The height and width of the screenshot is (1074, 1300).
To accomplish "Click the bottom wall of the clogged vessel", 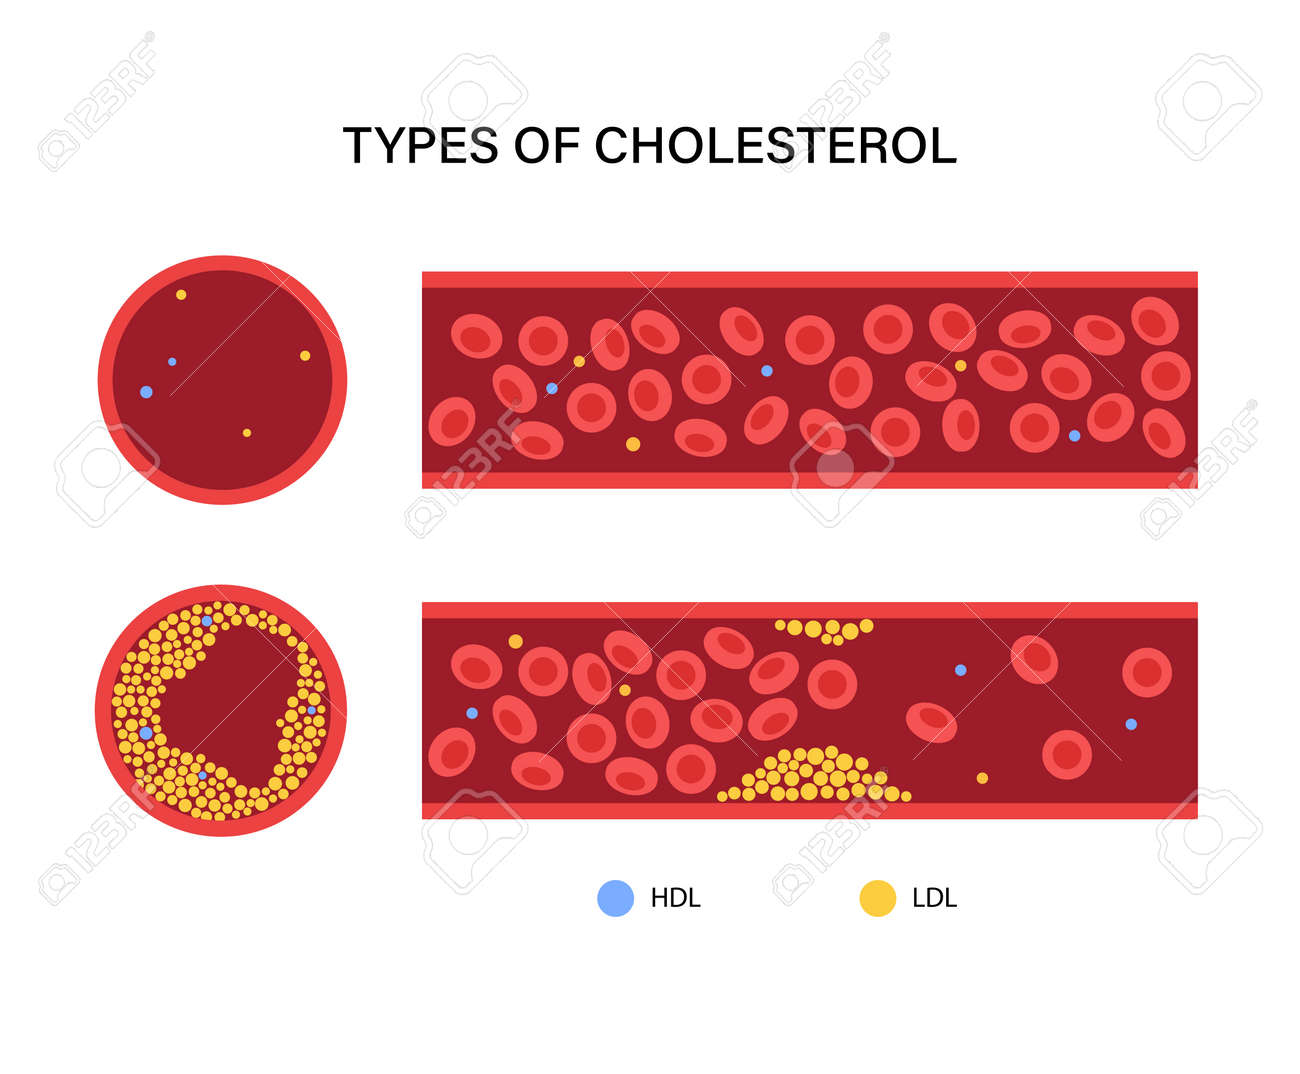I will click(809, 811).
